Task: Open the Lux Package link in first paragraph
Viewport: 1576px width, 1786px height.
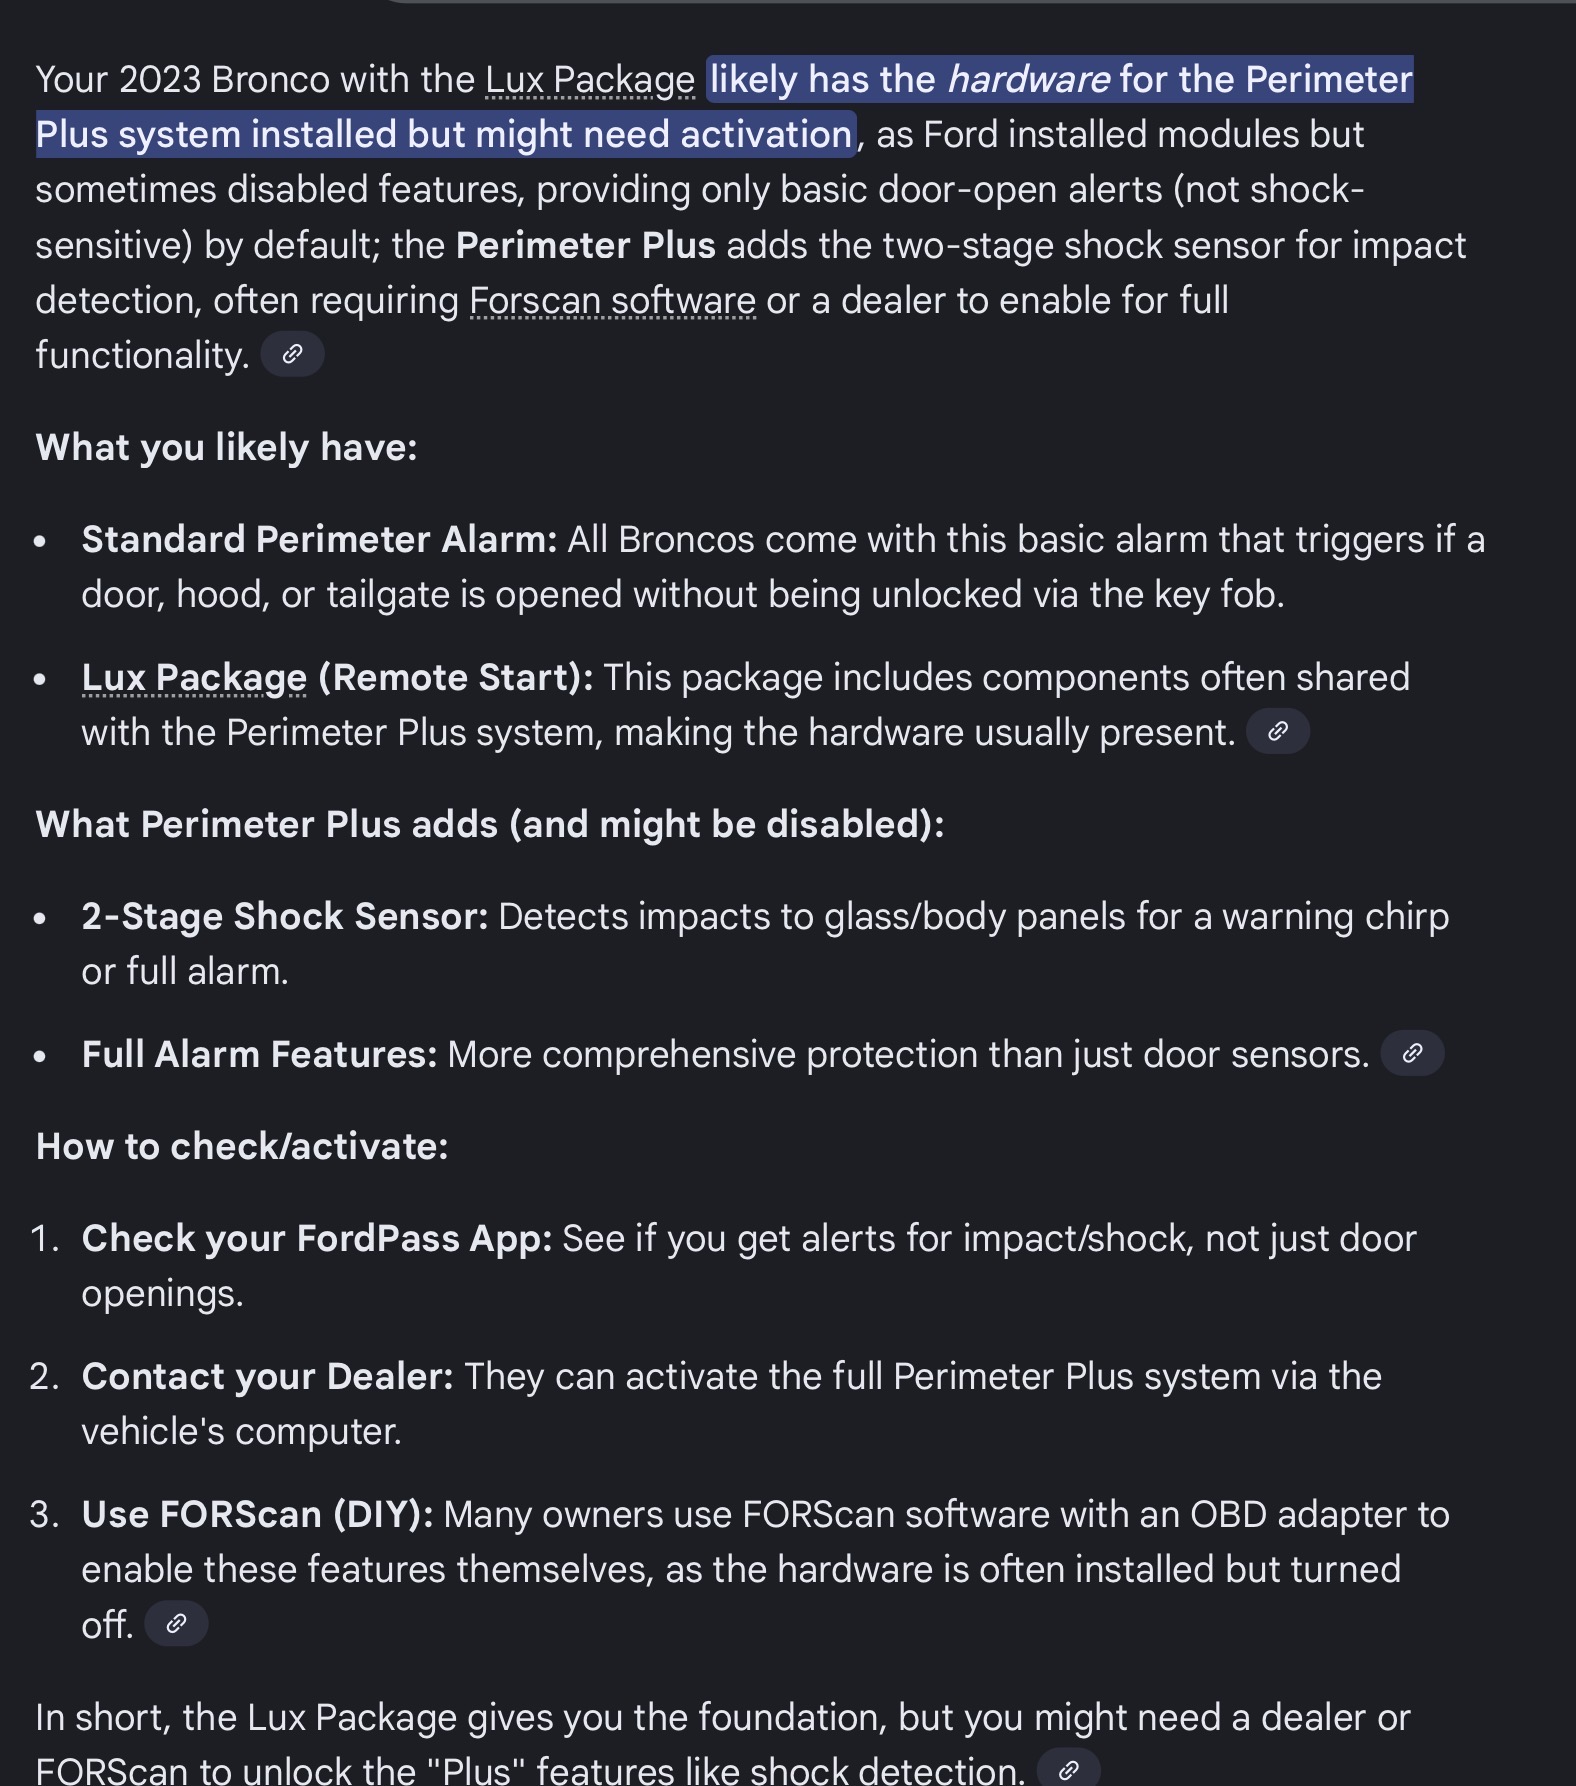Action: pyautogui.click(x=590, y=80)
